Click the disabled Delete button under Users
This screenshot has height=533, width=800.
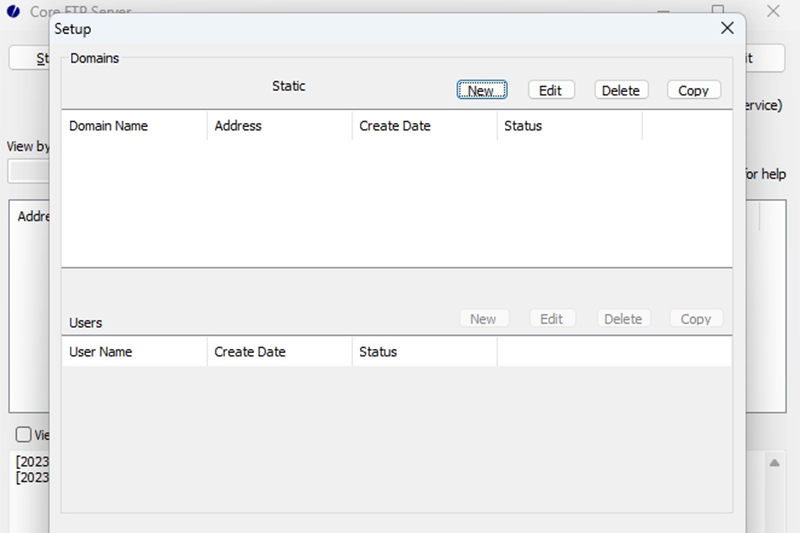(623, 319)
